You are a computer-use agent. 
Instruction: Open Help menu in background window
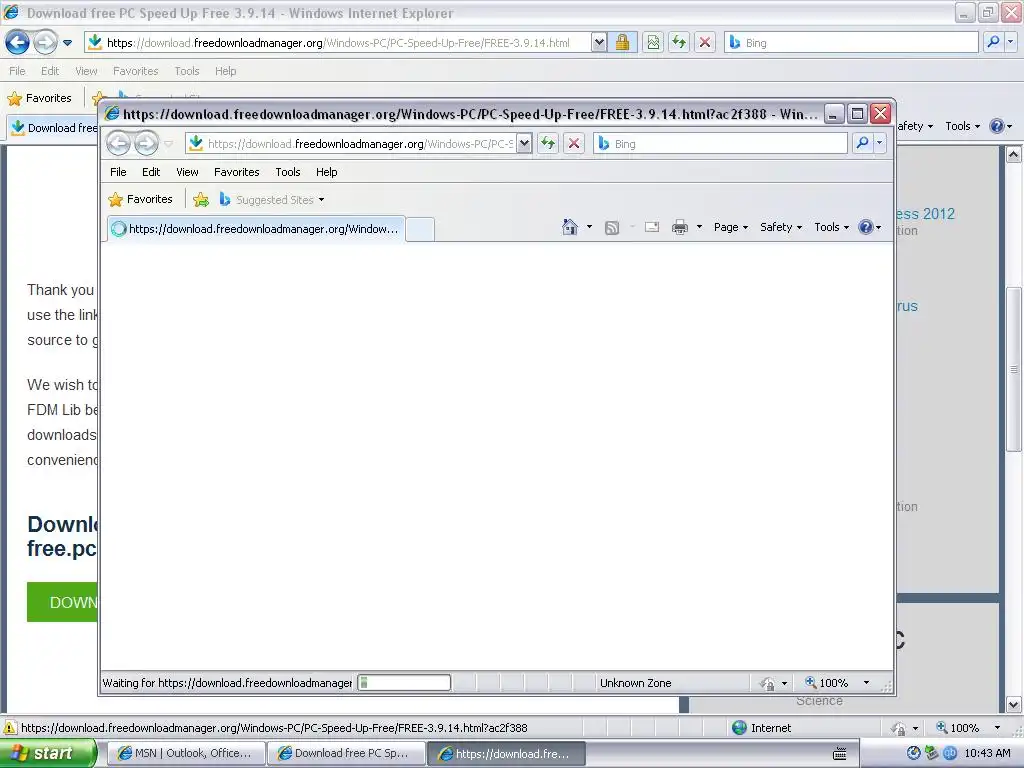[x=225, y=71]
